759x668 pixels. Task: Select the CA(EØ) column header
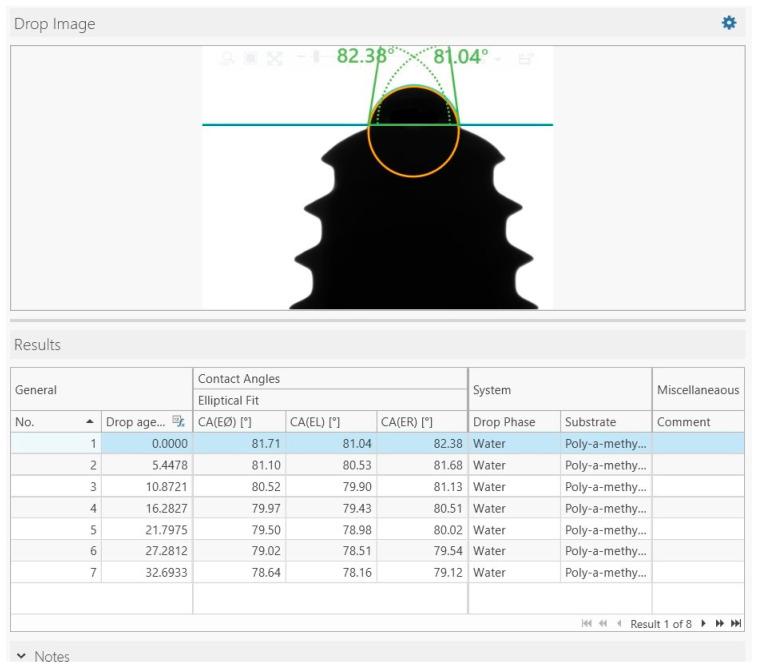pos(239,423)
